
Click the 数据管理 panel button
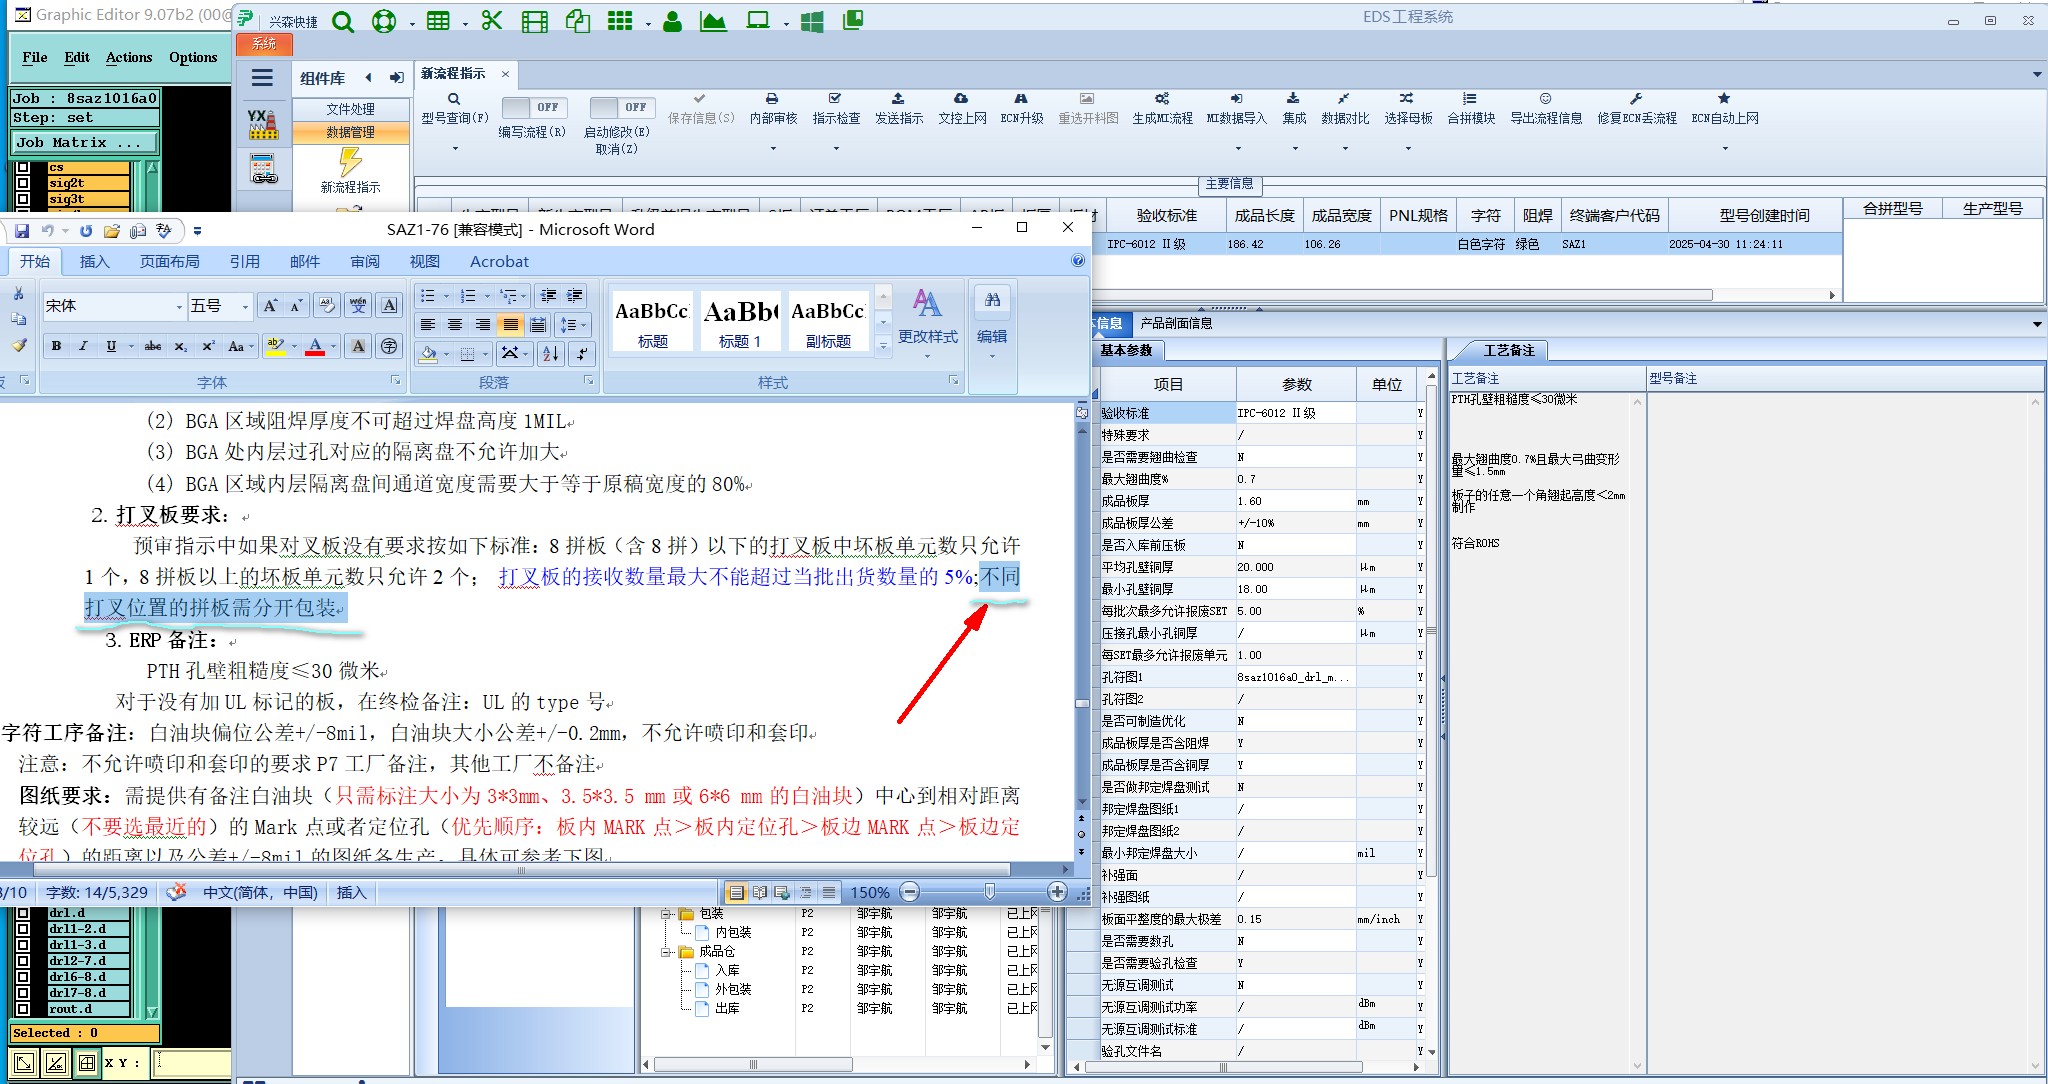click(x=350, y=132)
